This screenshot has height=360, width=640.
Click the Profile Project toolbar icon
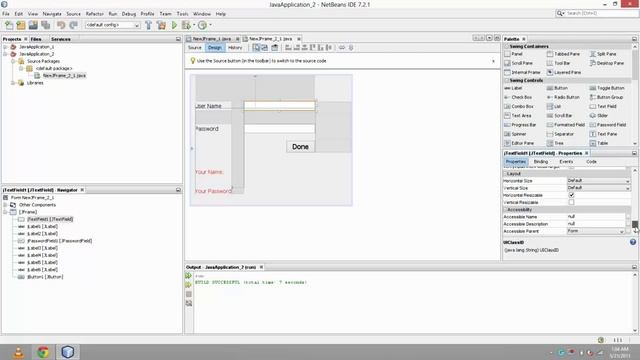tap(202, 25)
